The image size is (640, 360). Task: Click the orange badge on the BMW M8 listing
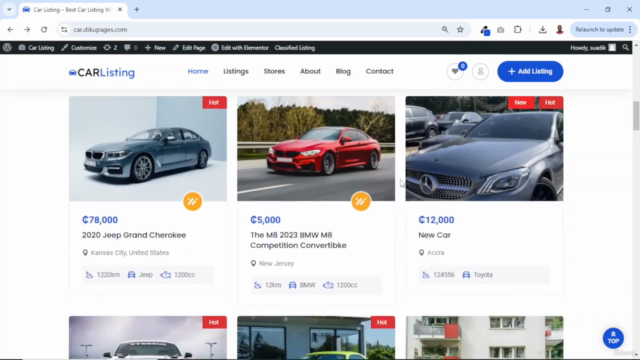point(361,201)
